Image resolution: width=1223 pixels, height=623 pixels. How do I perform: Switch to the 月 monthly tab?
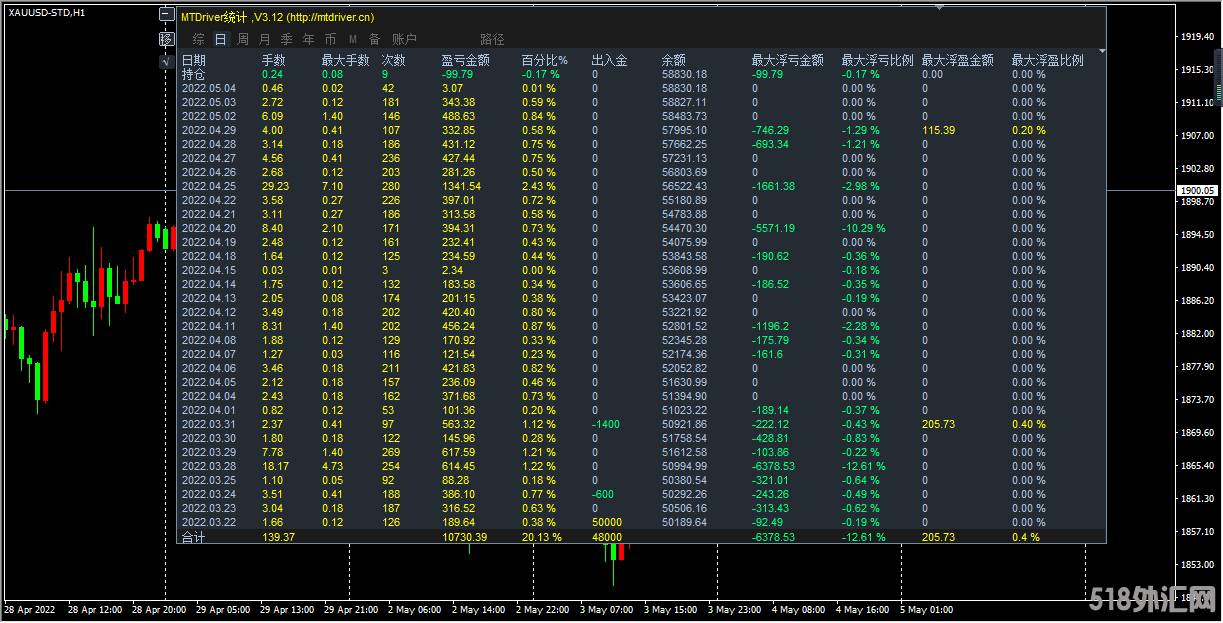click(265, 39)
